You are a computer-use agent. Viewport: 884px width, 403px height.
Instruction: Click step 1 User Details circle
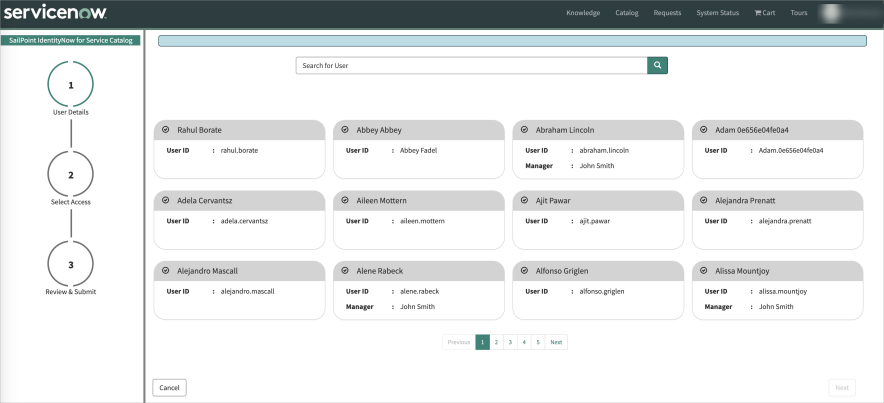pyautogui.click(x=70, y=85)
